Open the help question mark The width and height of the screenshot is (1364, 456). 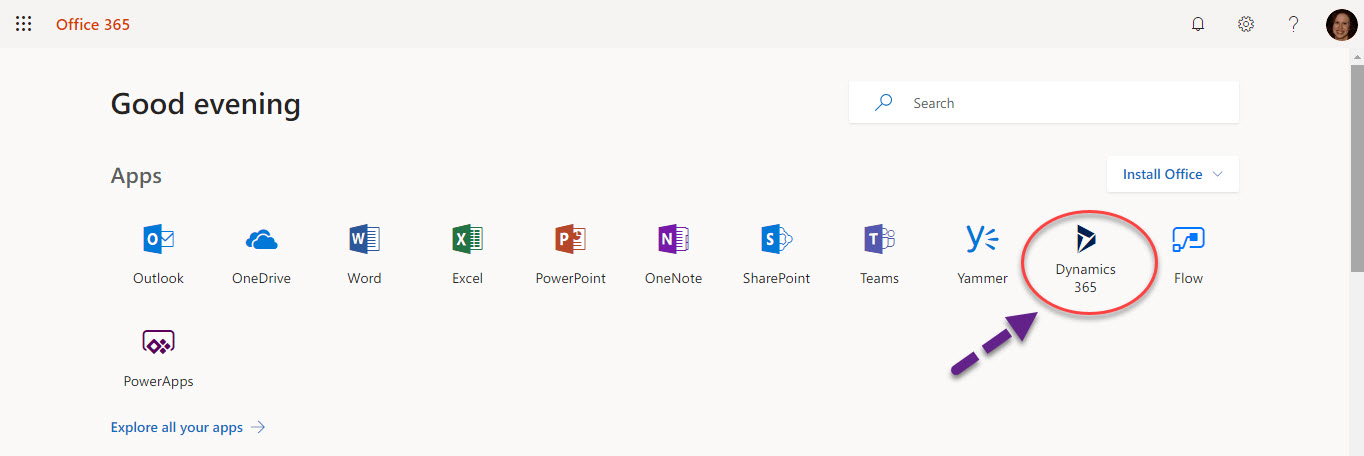[1294, 24]
